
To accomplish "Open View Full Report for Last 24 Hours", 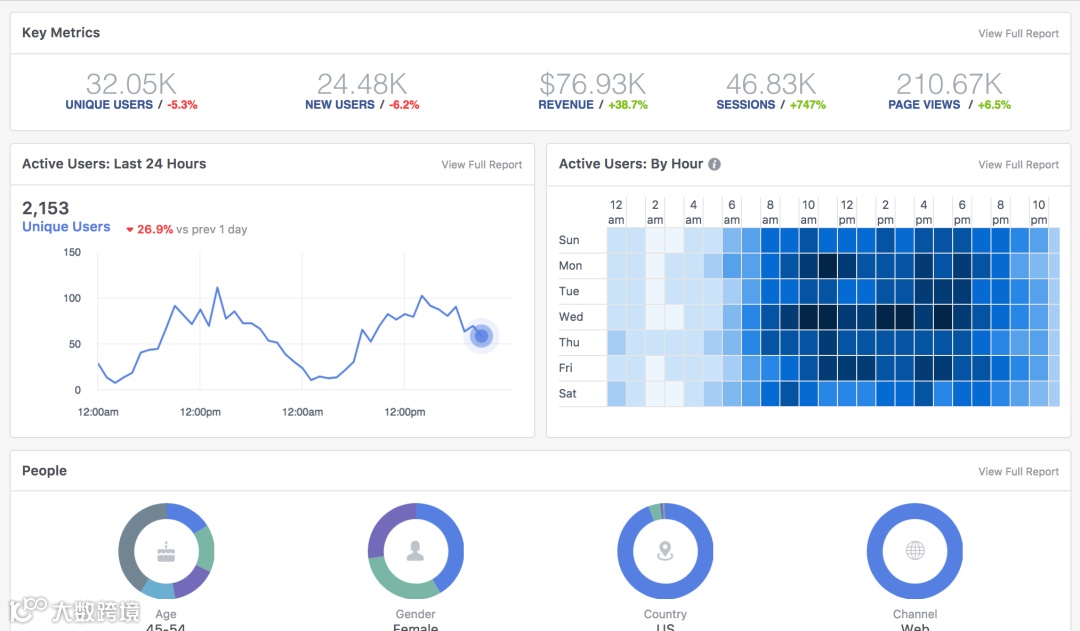I will (x=481, y=165).
